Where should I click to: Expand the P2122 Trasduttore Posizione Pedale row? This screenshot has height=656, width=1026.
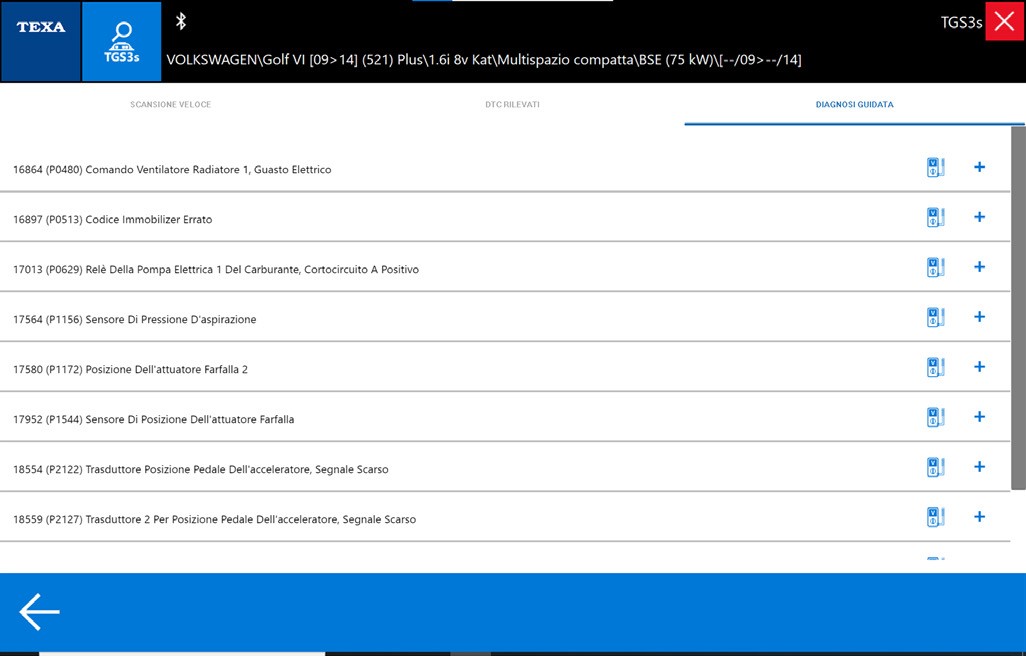tap(980, 466)
